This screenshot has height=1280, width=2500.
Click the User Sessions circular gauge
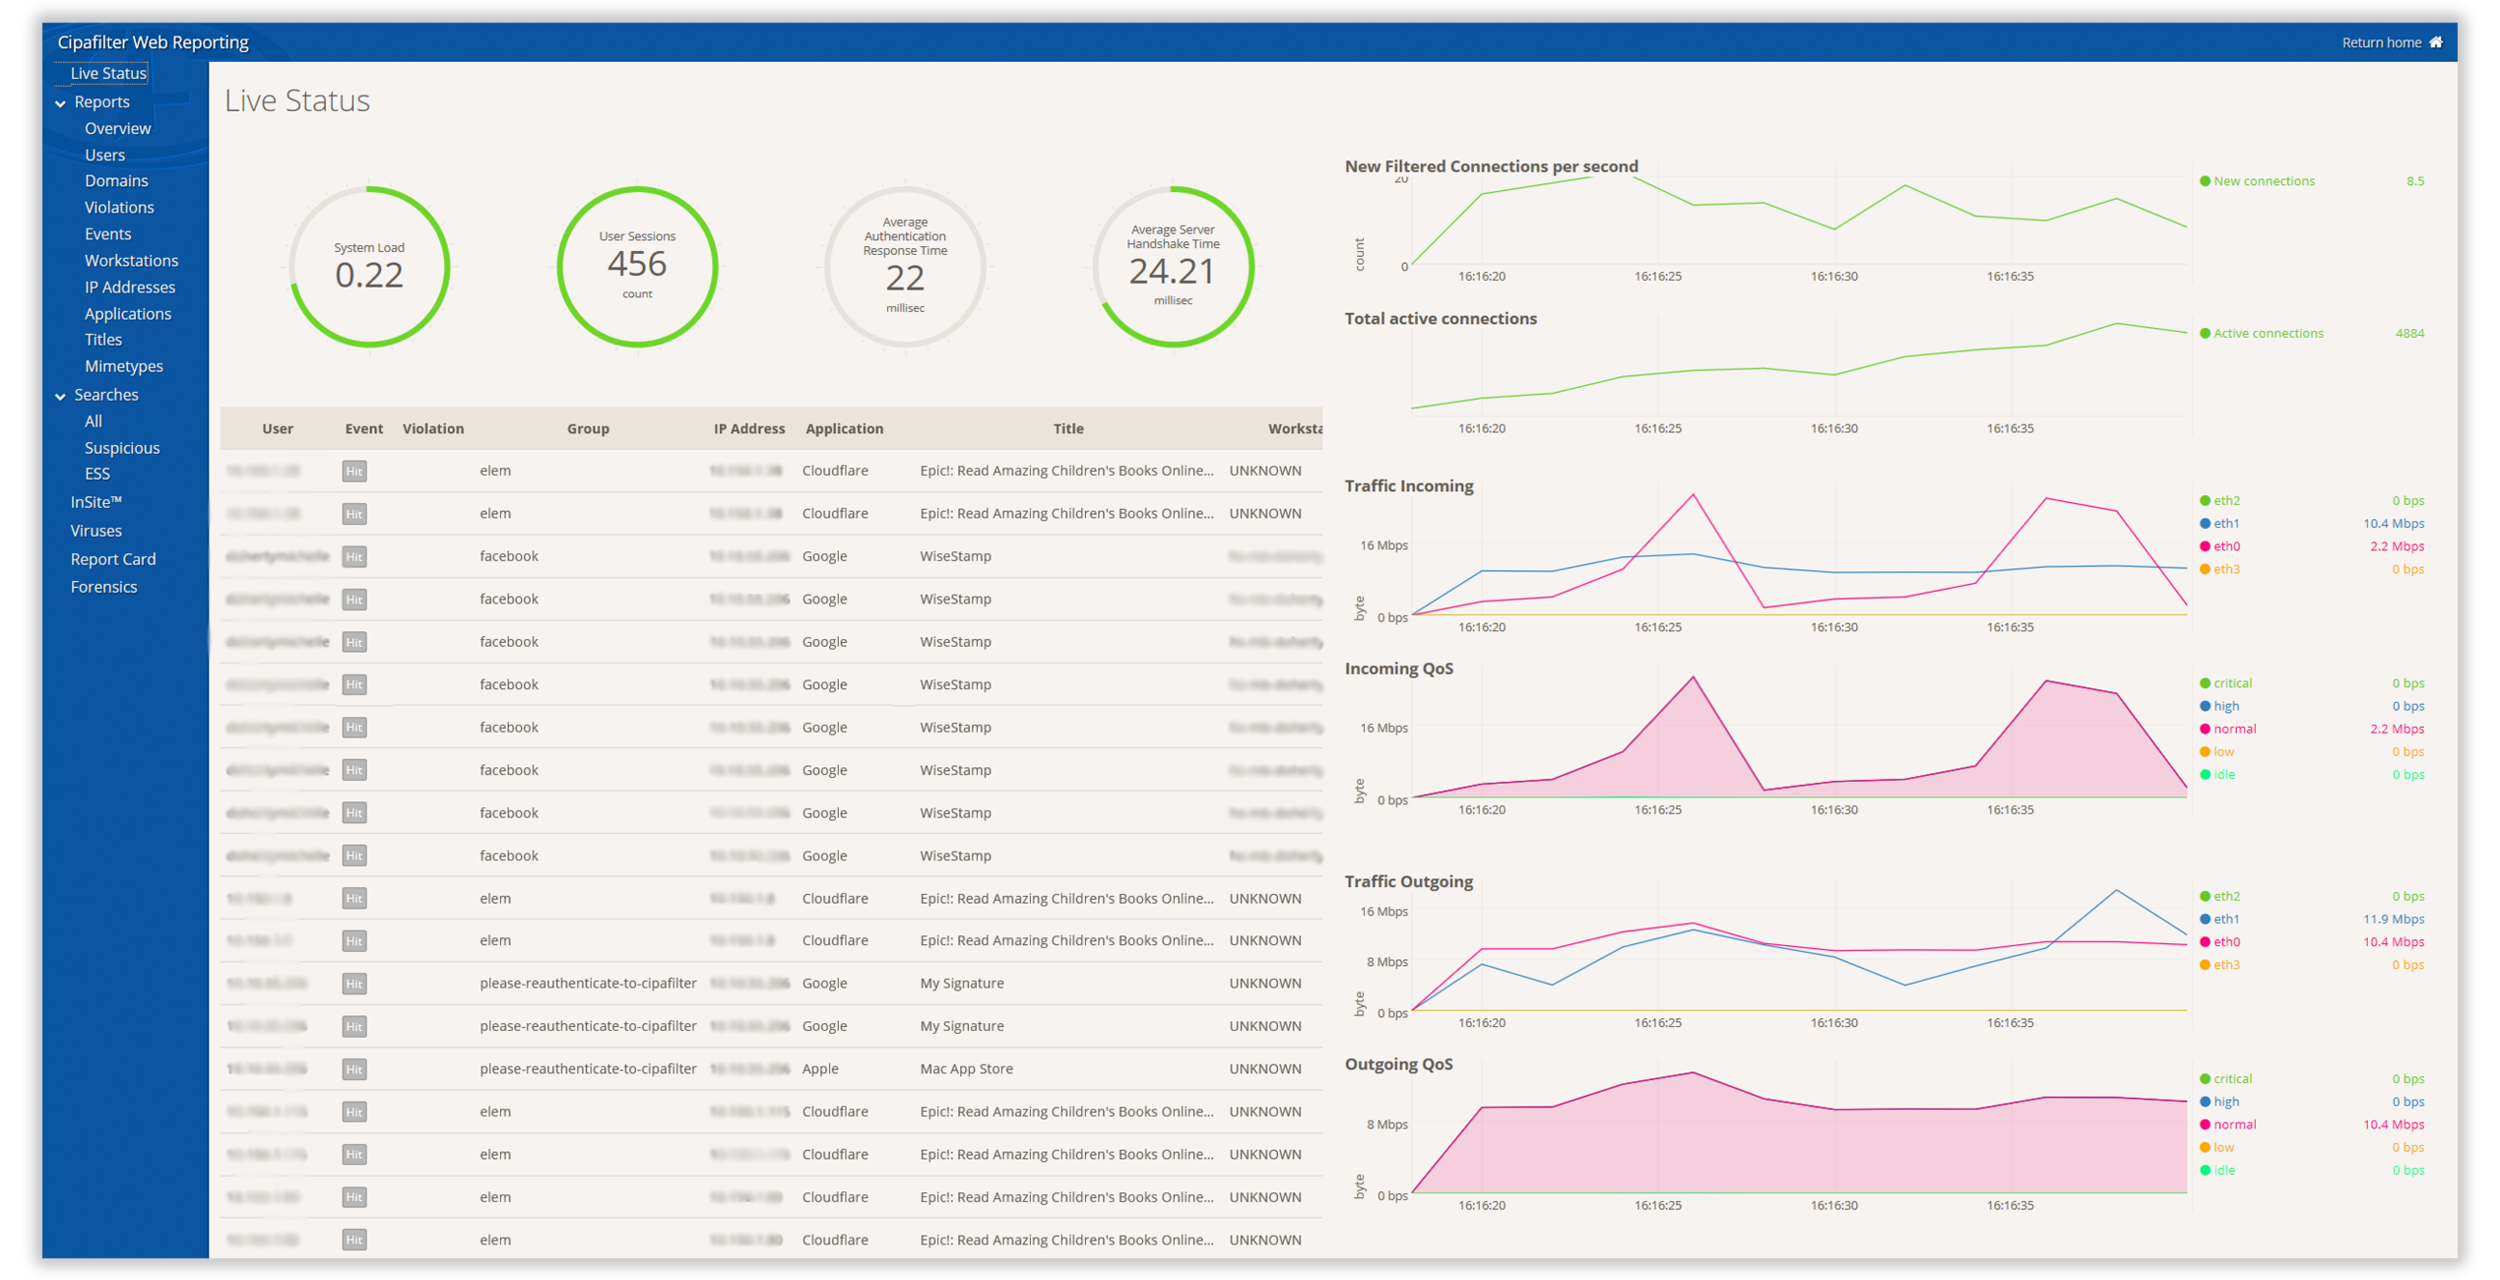coord(637,267)
